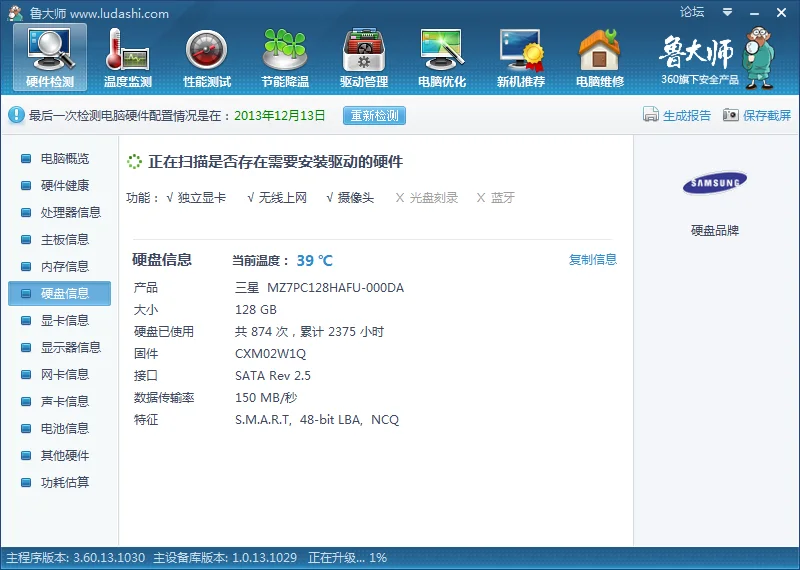Click the usage text 共 874 次
Screen dimensions: 800x570
point(261,332)
